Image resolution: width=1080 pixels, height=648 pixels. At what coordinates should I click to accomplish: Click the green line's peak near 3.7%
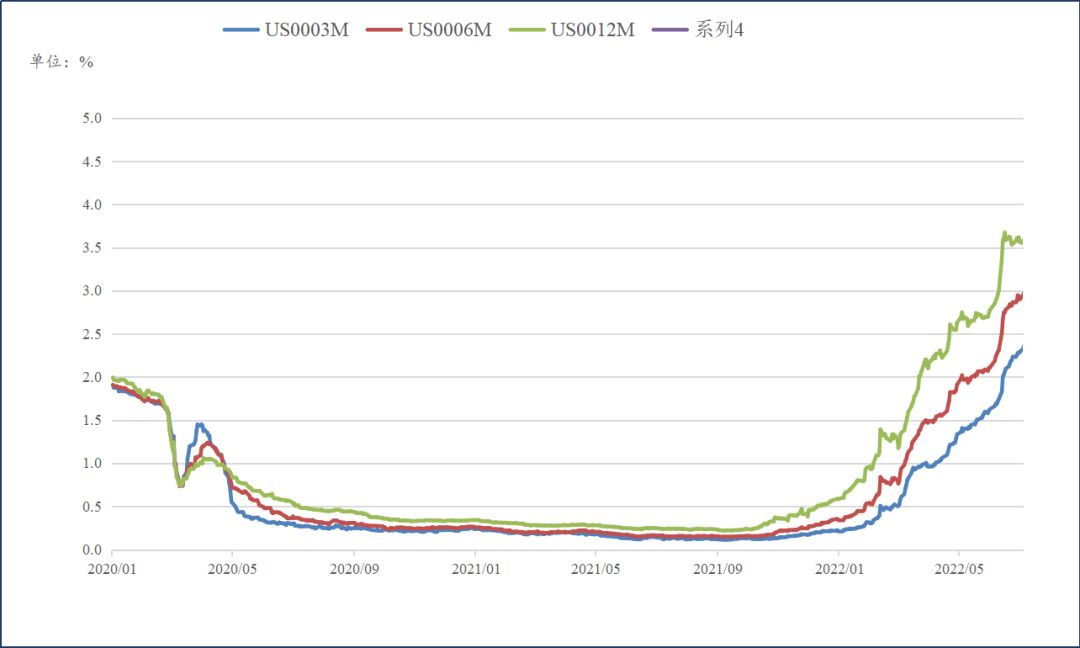(1004, 233)
